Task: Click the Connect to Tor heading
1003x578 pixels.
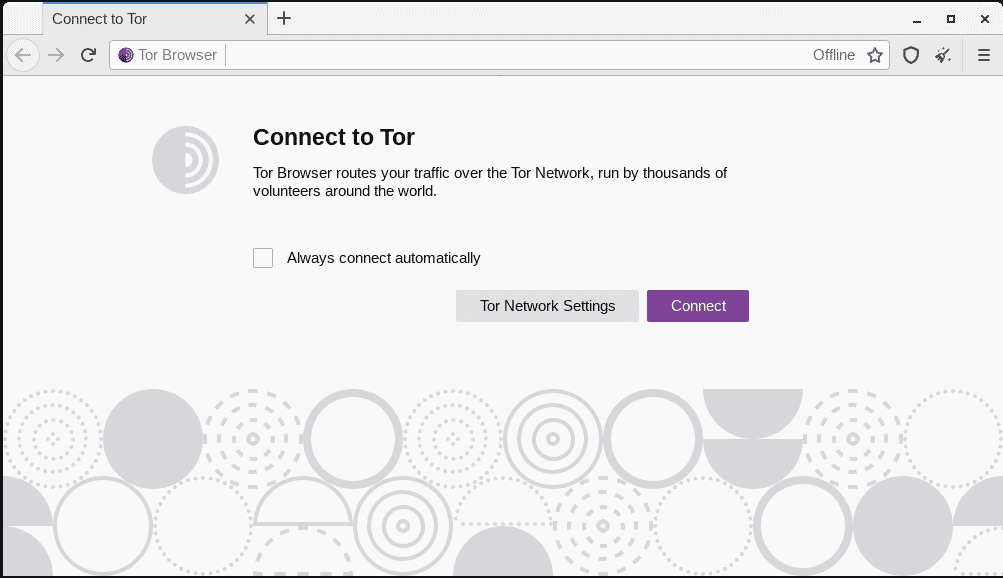Action: (x=334, y=137)
